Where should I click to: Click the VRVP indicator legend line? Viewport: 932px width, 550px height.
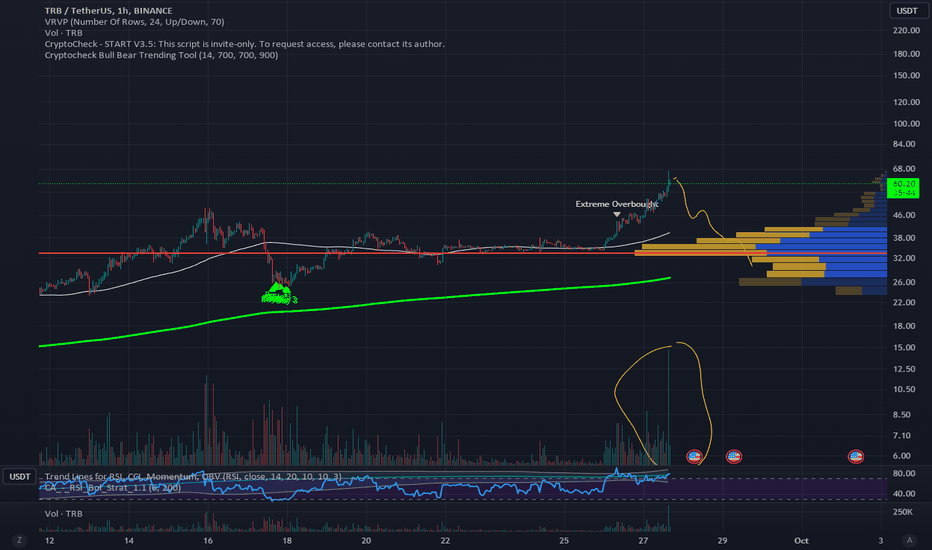(134, 22)
